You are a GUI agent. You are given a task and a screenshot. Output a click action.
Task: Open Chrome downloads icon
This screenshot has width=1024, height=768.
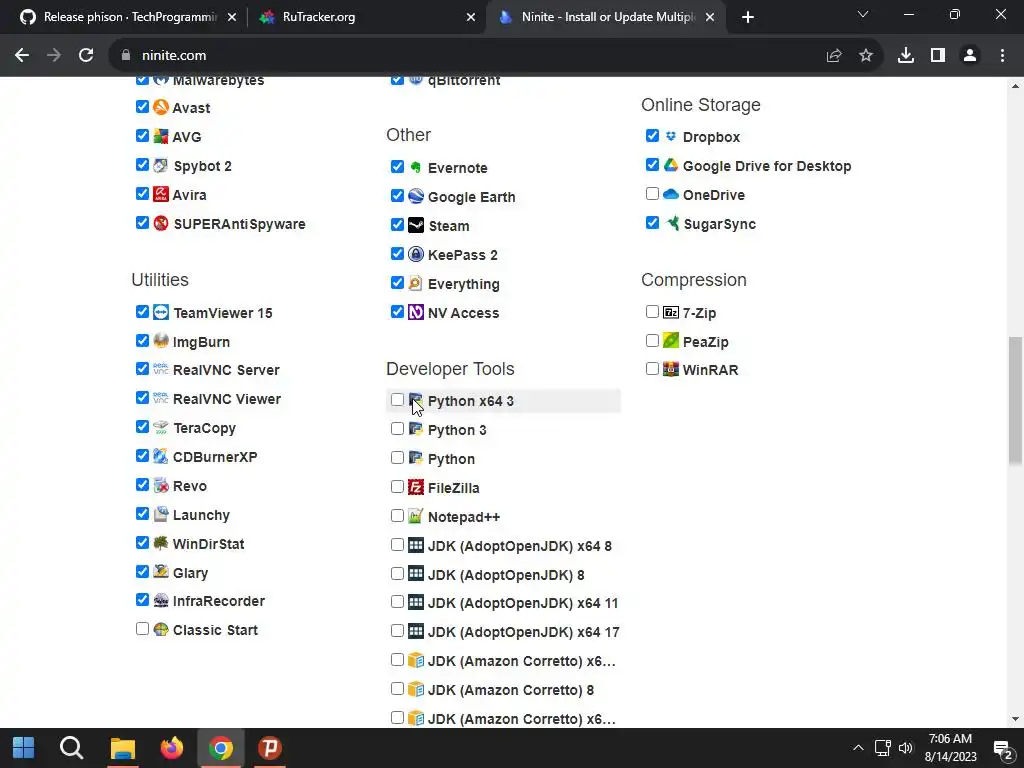(x=906, y=56)
